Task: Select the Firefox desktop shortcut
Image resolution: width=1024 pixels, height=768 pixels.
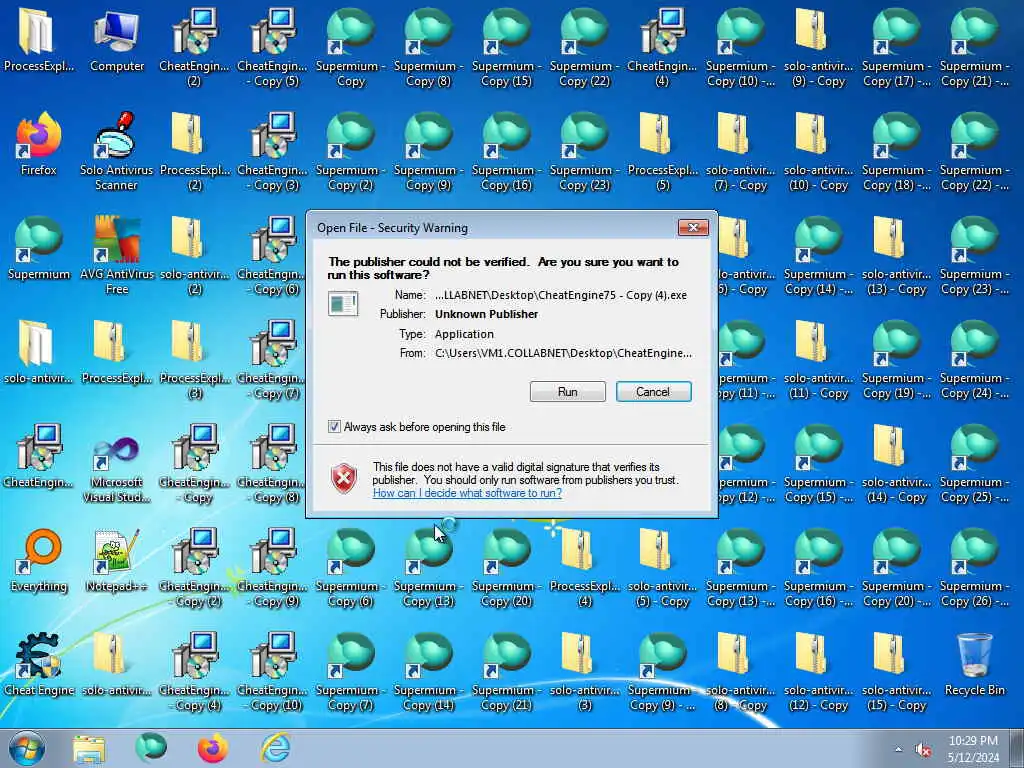Action: [39, 144]
